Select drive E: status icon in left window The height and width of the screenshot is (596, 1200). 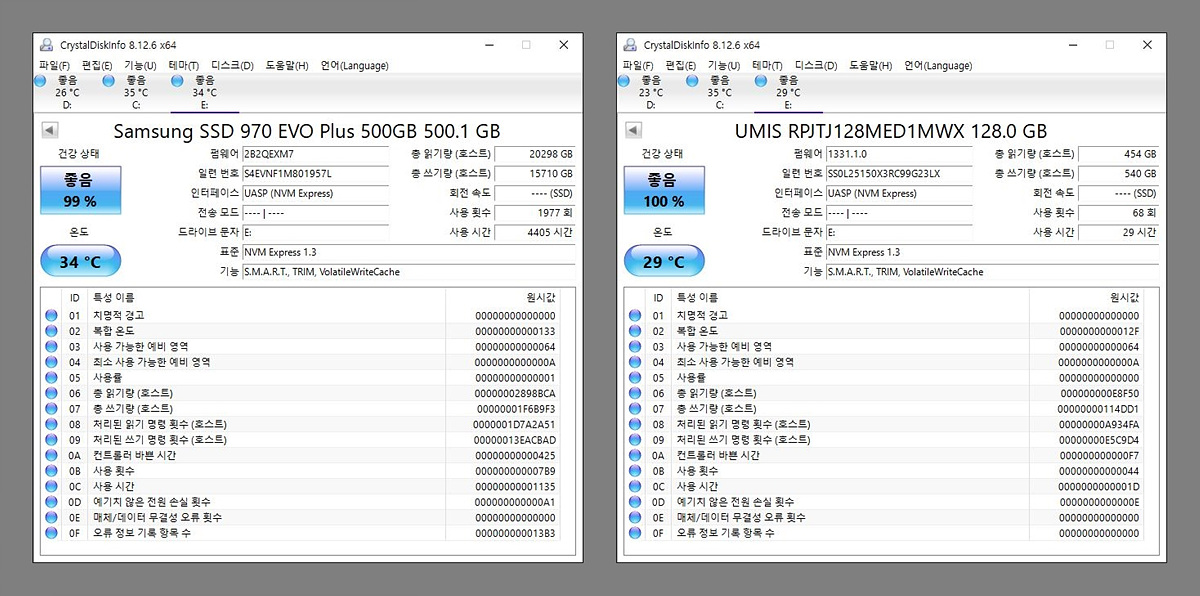177,80
